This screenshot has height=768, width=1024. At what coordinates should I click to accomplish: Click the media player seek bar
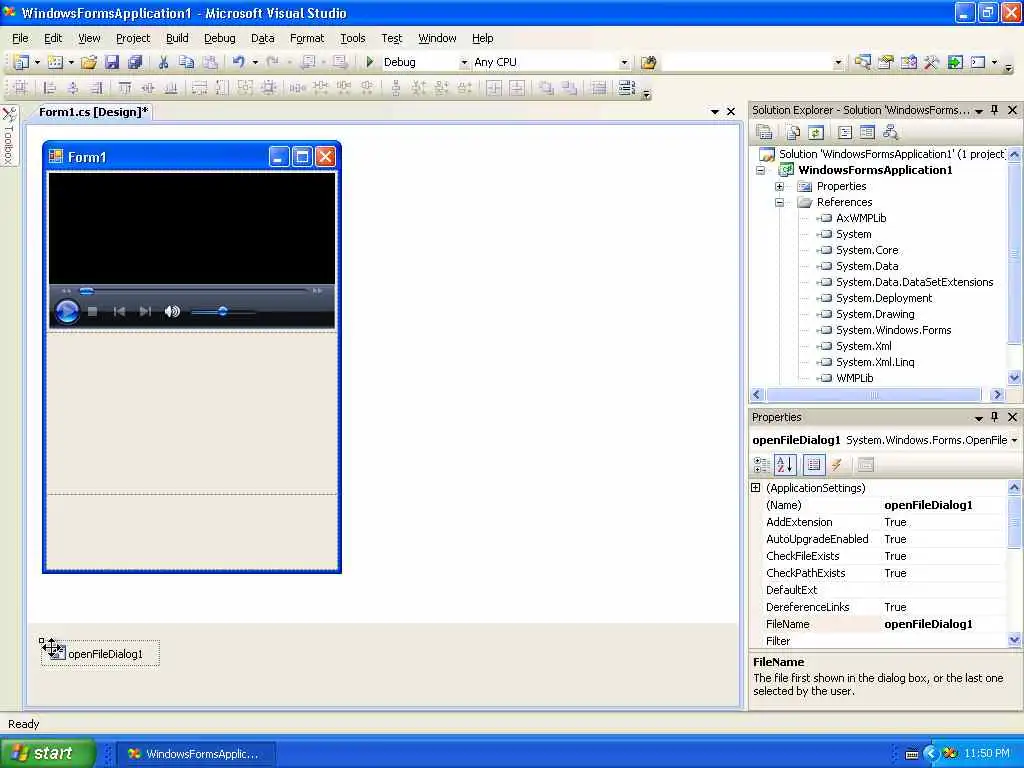[193, 291]
